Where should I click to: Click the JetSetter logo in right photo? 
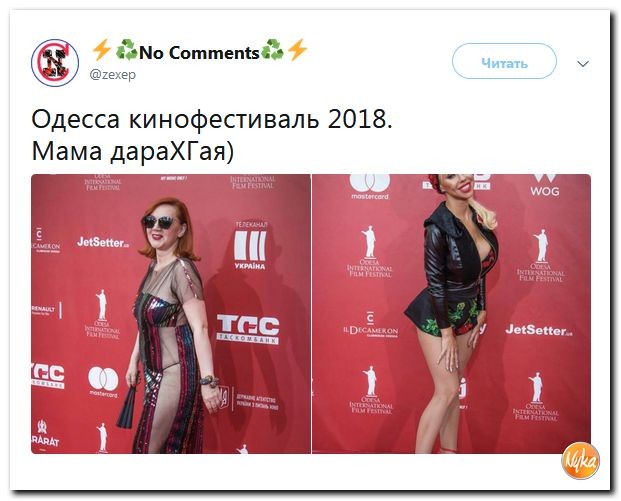pyautogui.click(x=538, y=330)
